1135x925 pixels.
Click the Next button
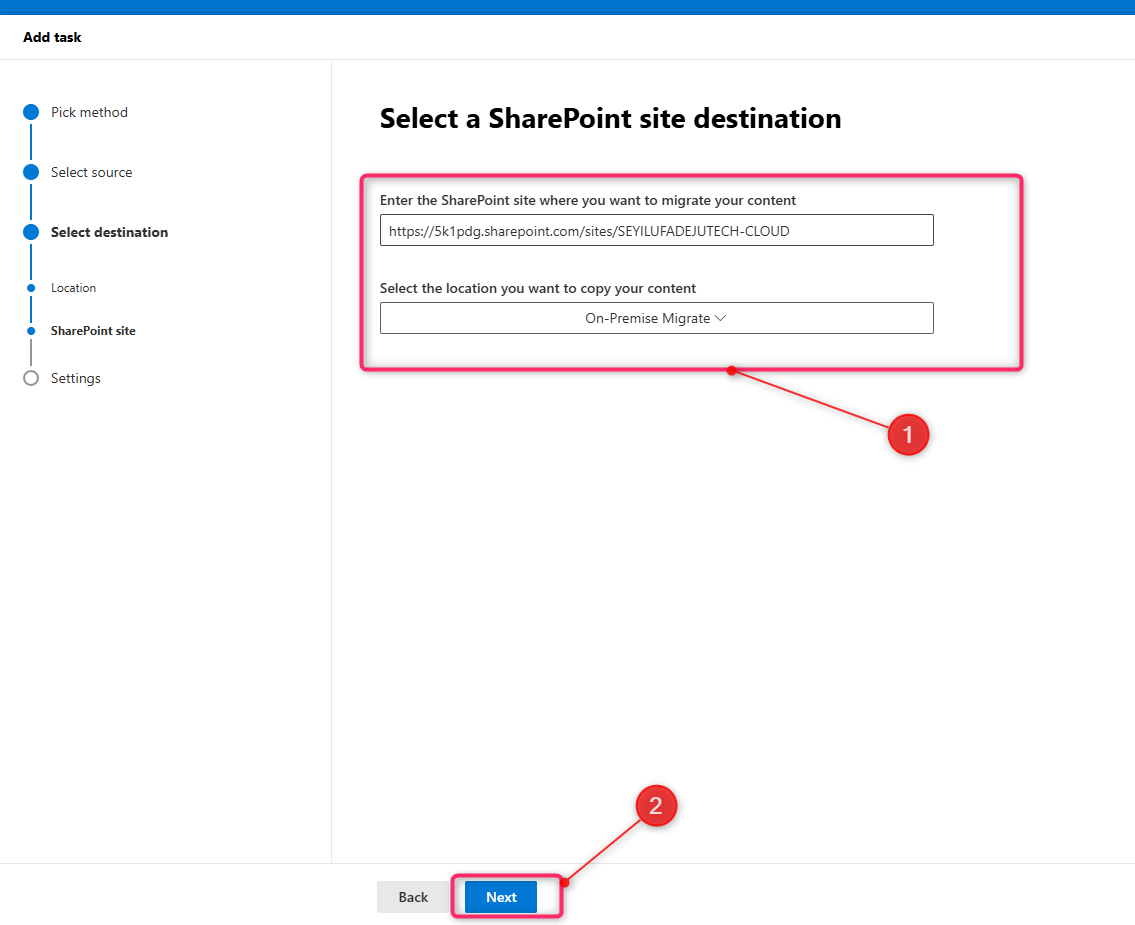coord(501,897)
